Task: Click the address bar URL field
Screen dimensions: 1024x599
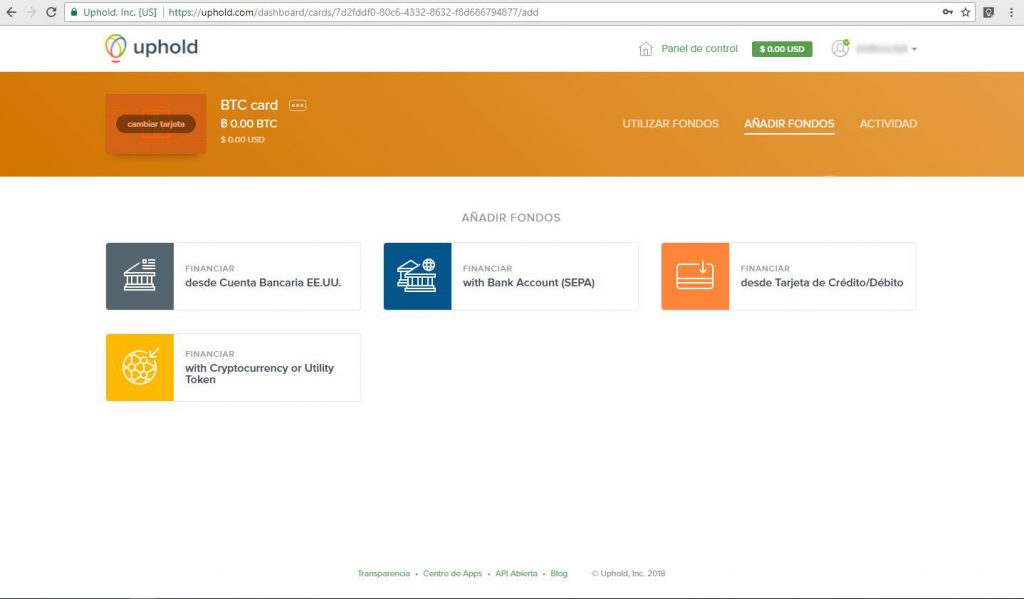Action: pos(519,12)
